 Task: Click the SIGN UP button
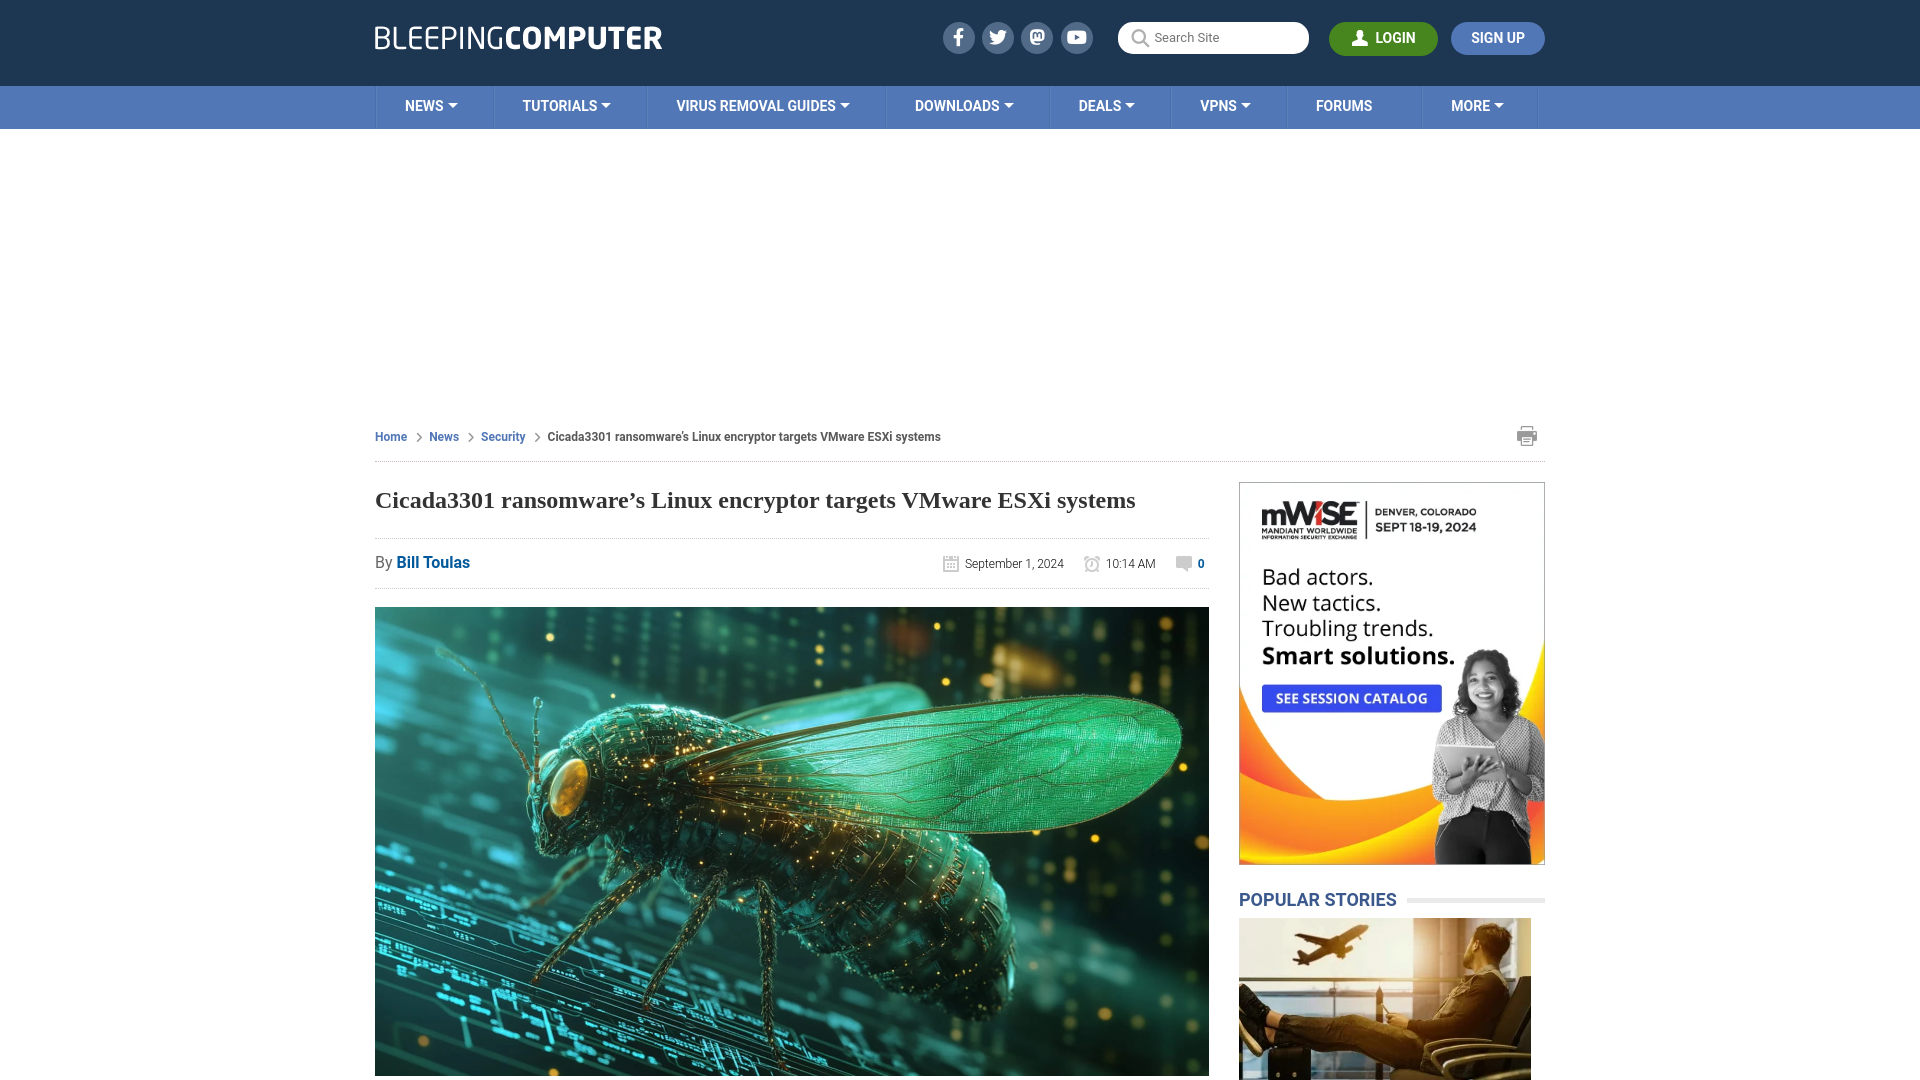coord(1497,38)
